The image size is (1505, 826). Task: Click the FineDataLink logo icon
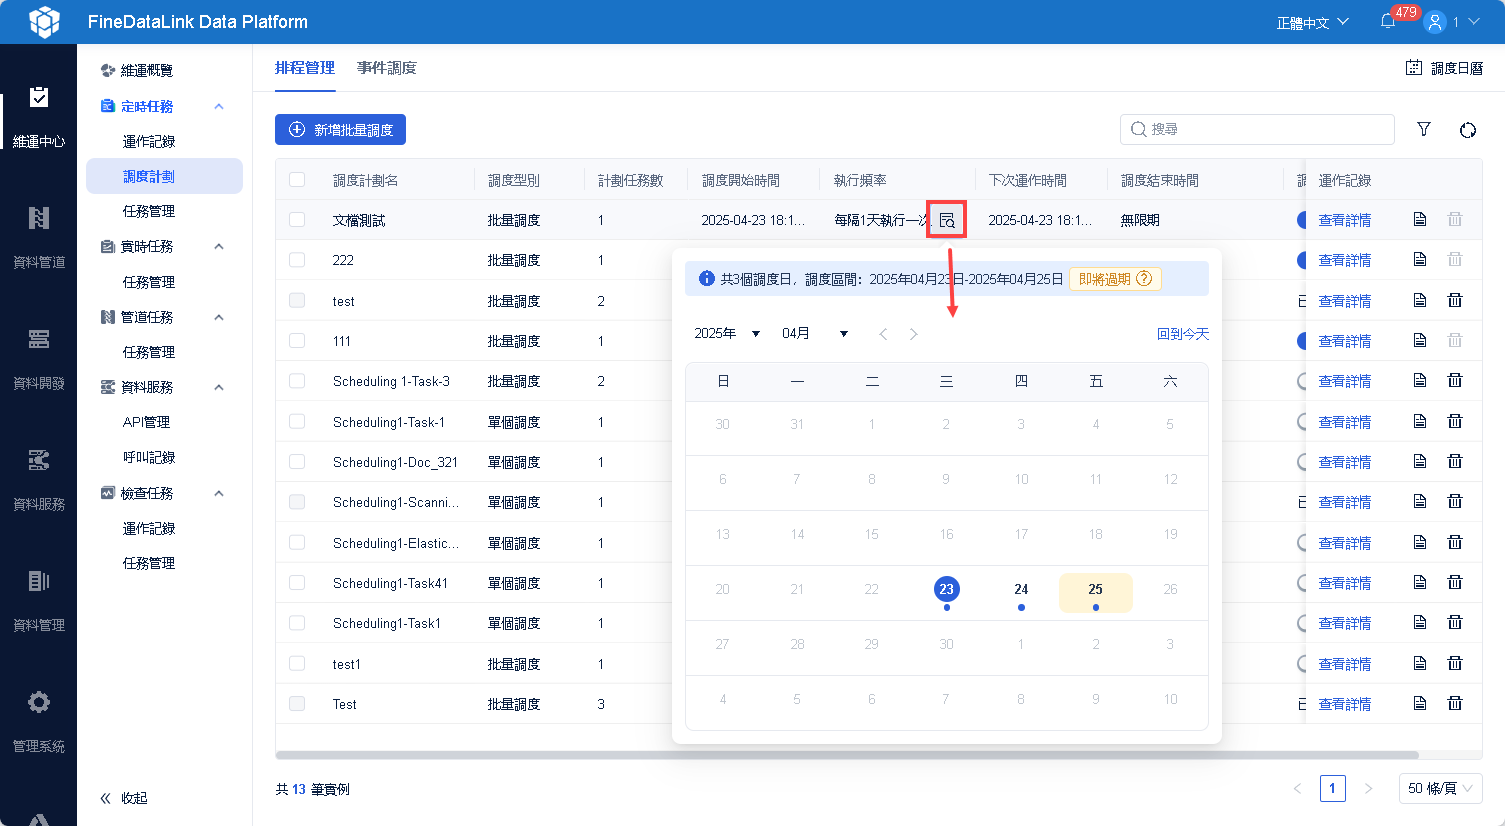point(44,22)
